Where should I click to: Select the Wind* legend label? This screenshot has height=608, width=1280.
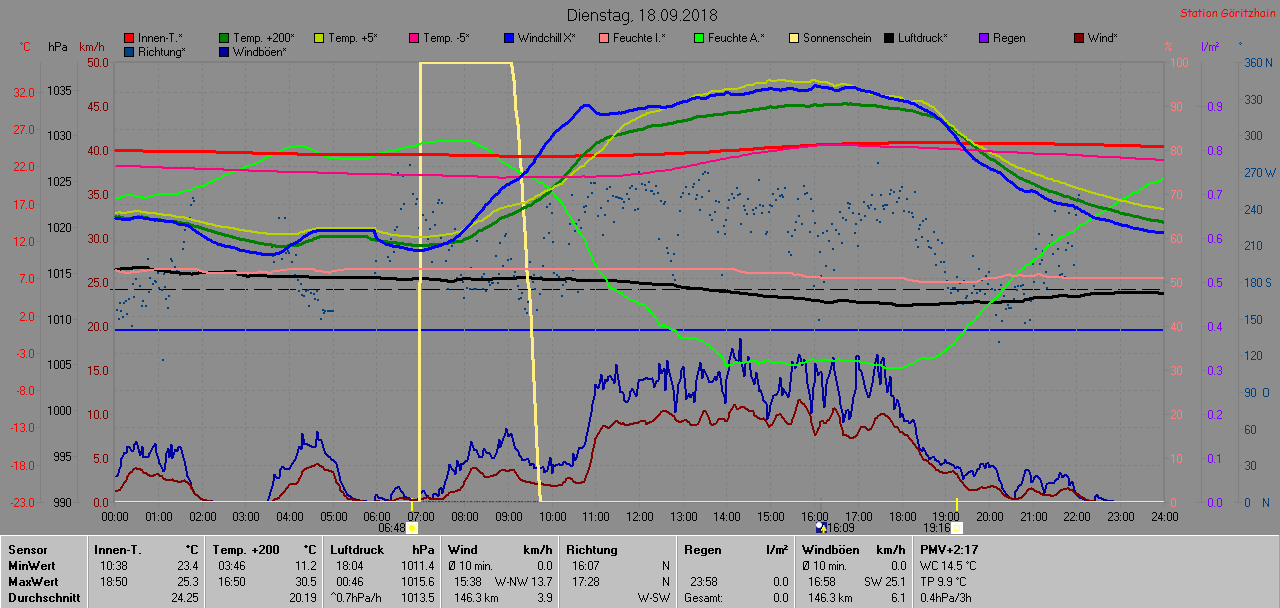click(x=1102, y=38)
